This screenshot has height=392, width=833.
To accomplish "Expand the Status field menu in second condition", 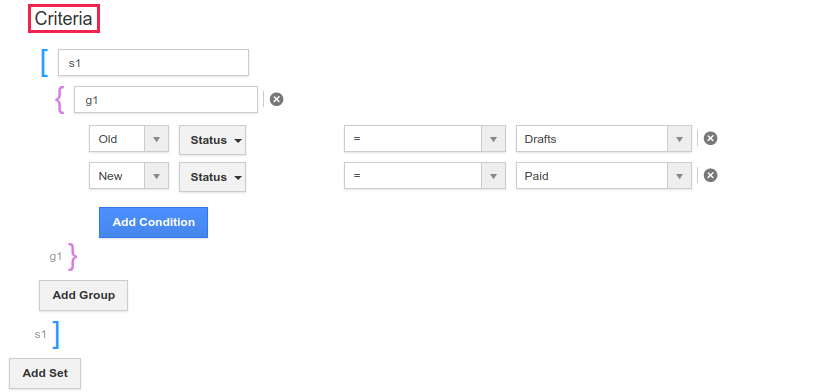I will pyautogui.click(x=212, y=177).
